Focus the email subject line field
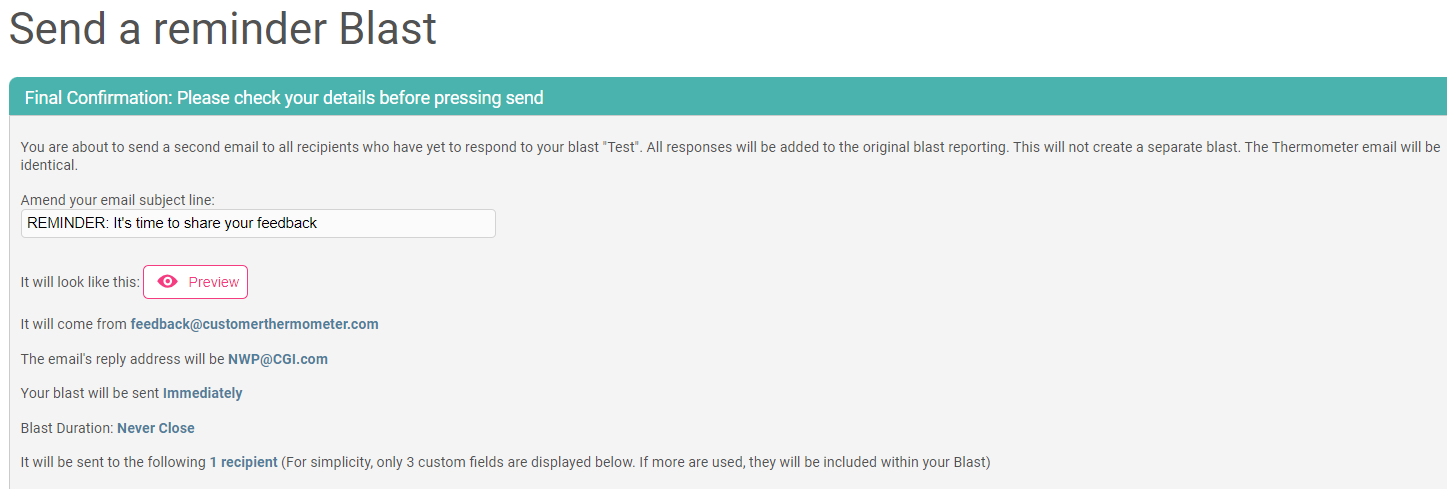Screen dimensions: 1447x489 [x=258, y=223]
